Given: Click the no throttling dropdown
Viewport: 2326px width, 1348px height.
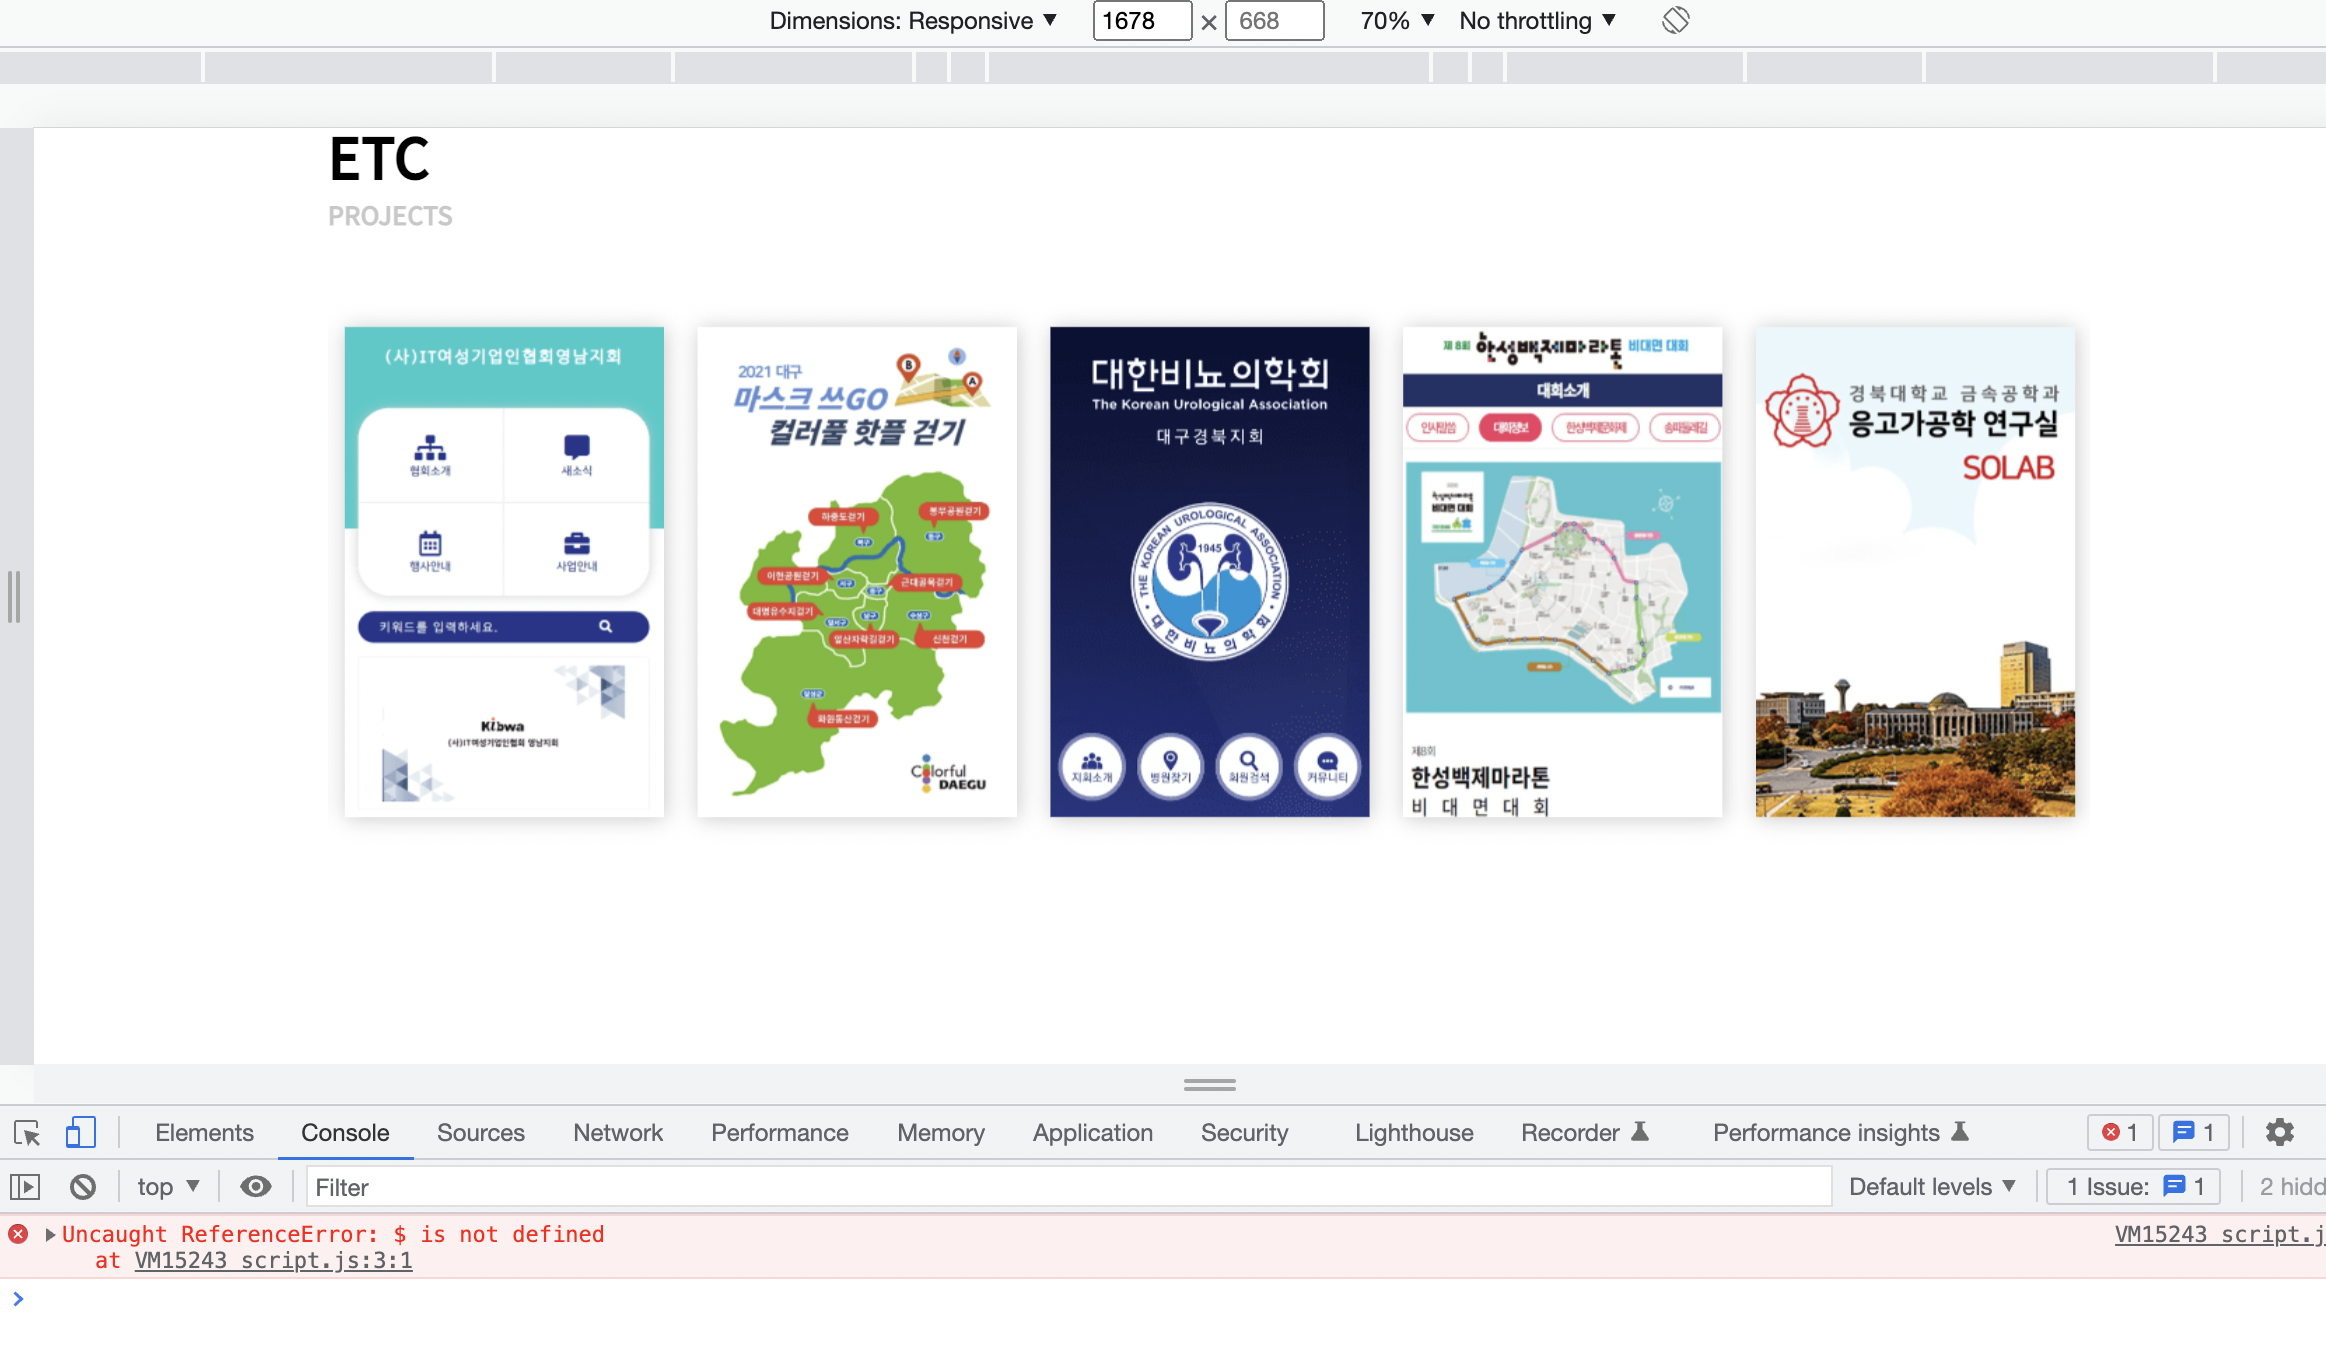Looking at the screenshot, I should 1534,19.
